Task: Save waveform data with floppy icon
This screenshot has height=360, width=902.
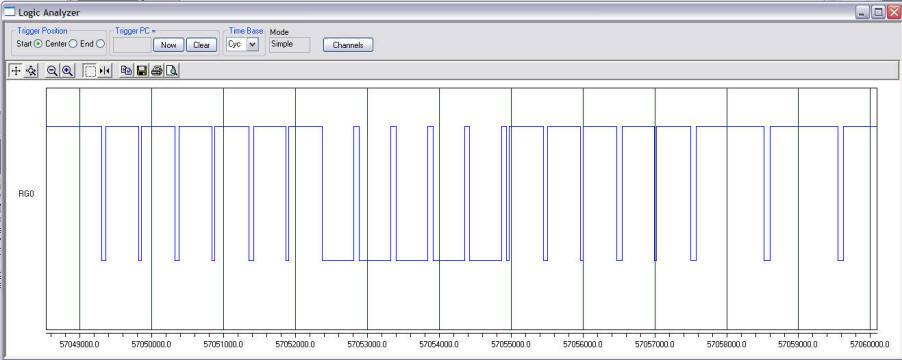Action: coord(141,71)
